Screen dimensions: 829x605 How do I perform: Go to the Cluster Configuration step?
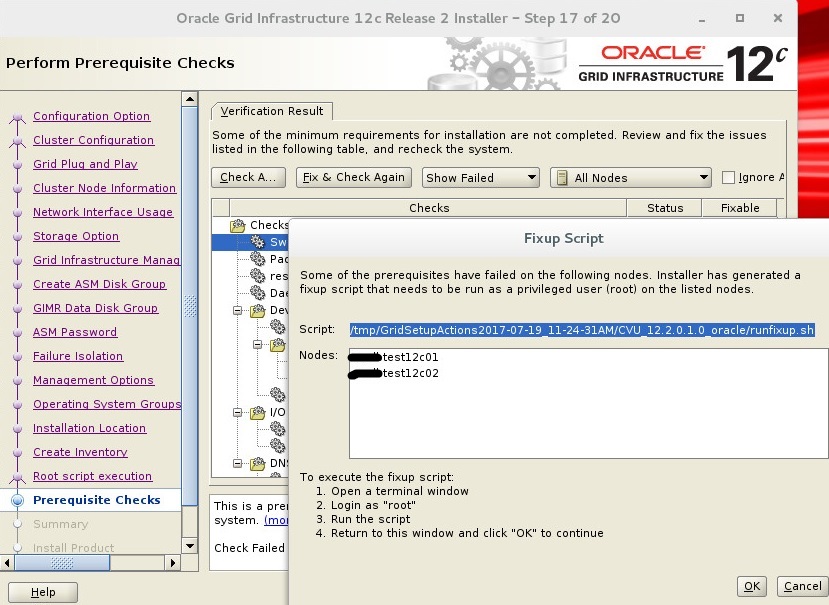click(94, 140)
